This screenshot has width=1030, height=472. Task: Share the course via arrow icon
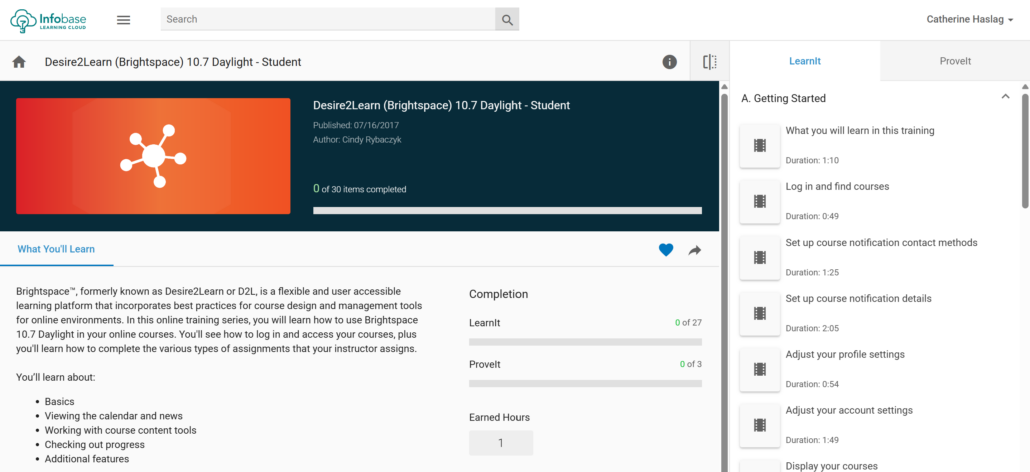point(695,249)
